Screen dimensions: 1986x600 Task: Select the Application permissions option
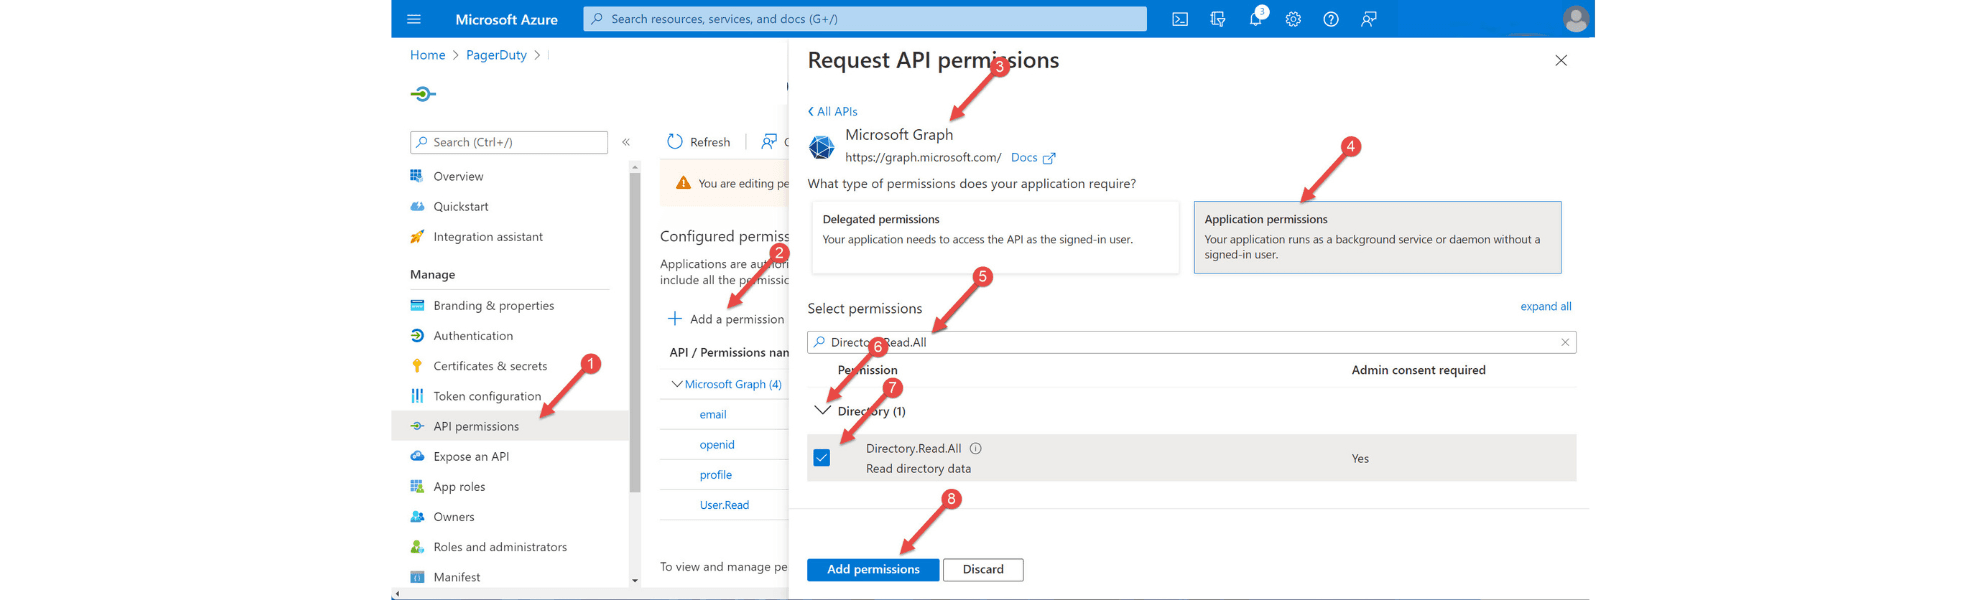point(1377,237)
